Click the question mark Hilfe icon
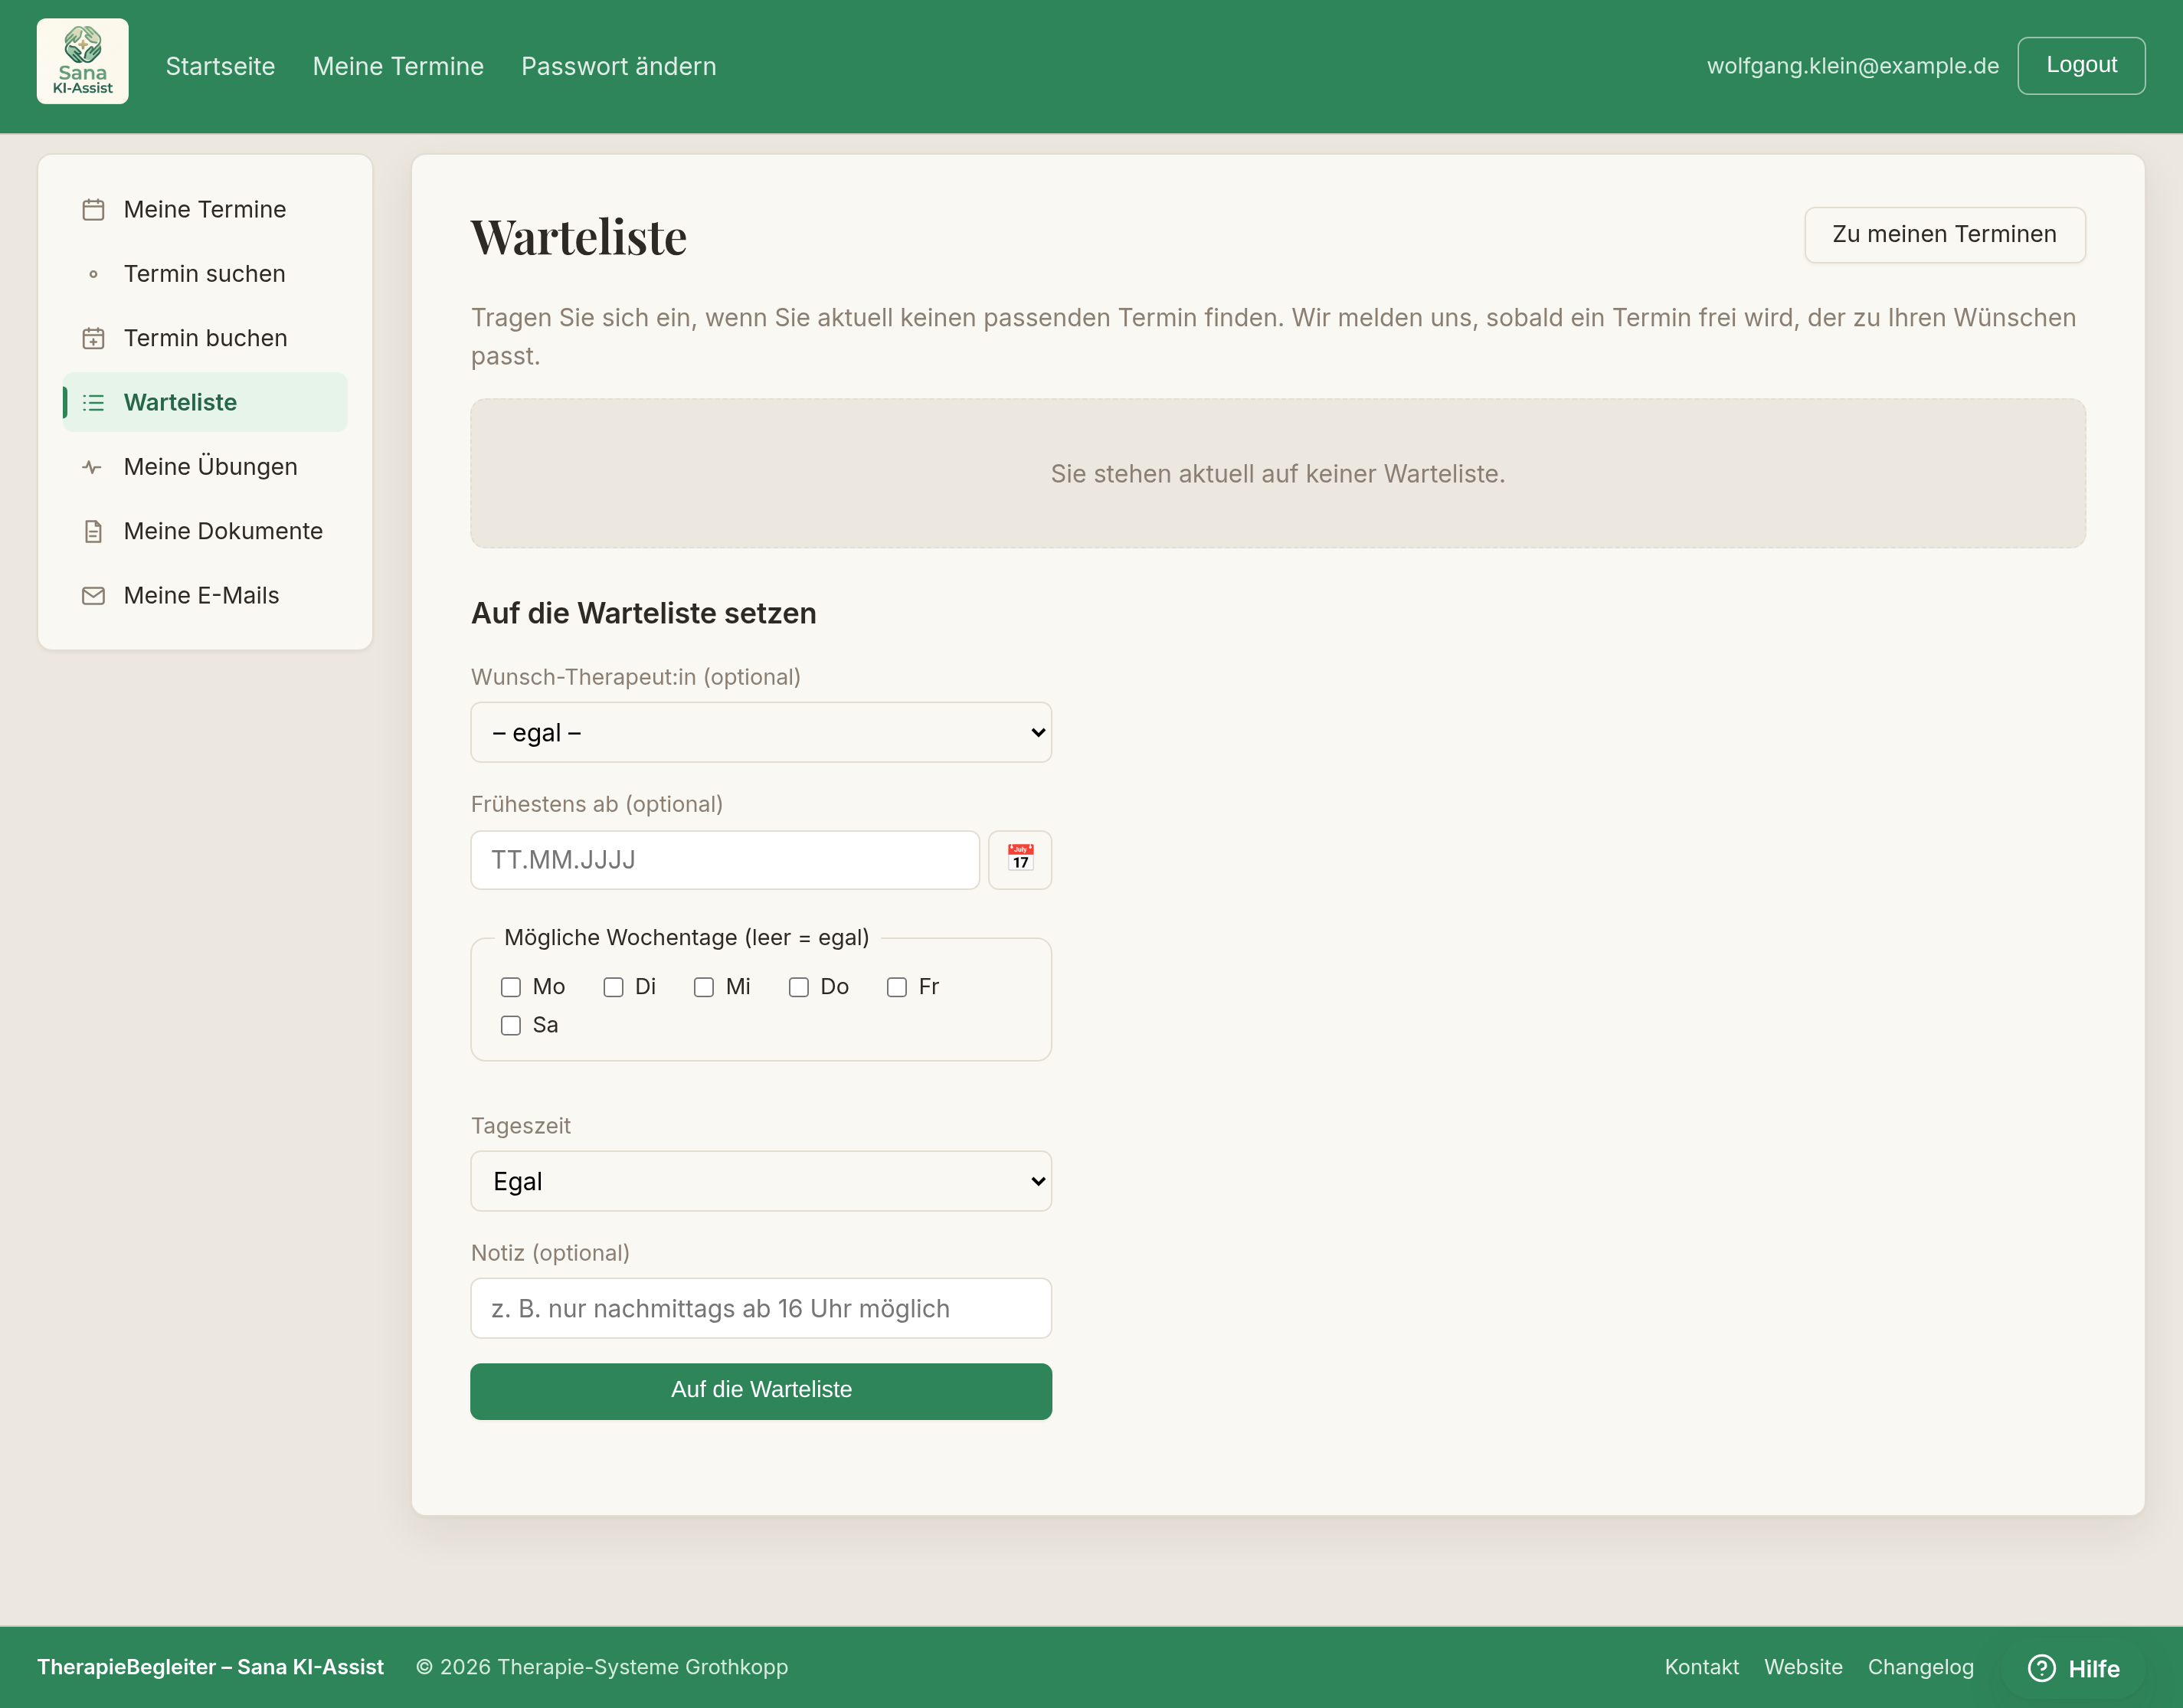 pos(2041,1668)
